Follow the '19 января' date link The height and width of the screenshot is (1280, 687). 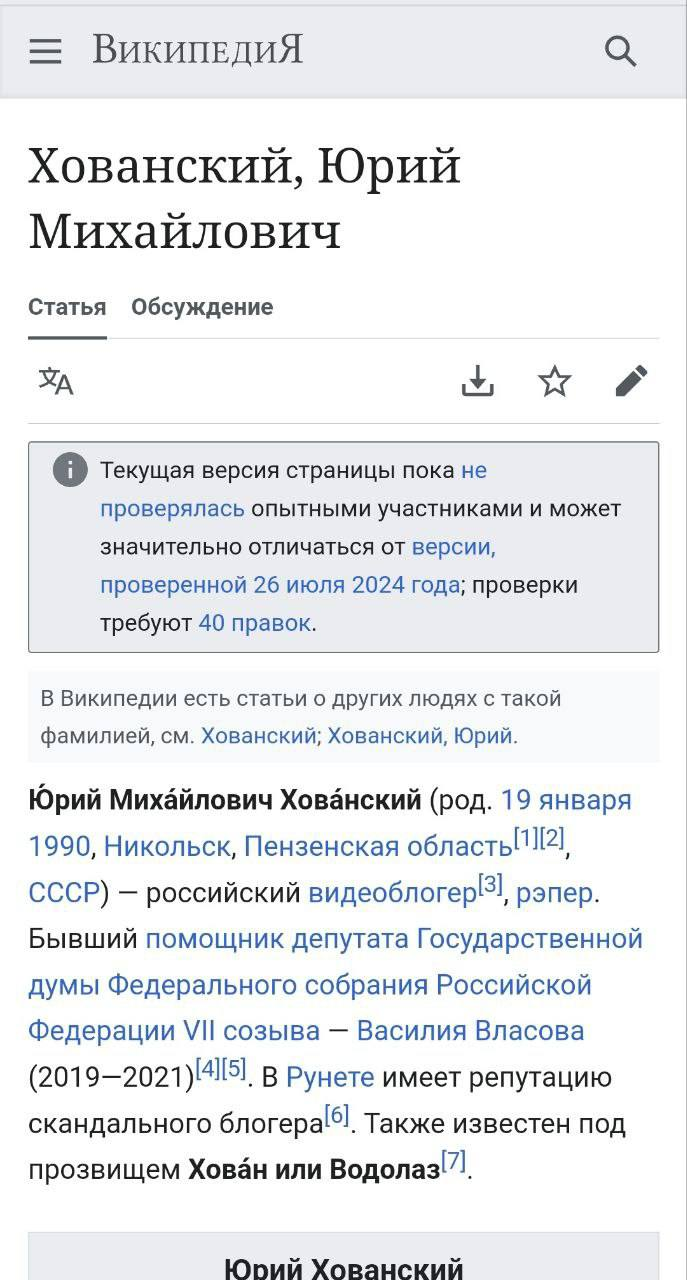(x=566, y=801)
